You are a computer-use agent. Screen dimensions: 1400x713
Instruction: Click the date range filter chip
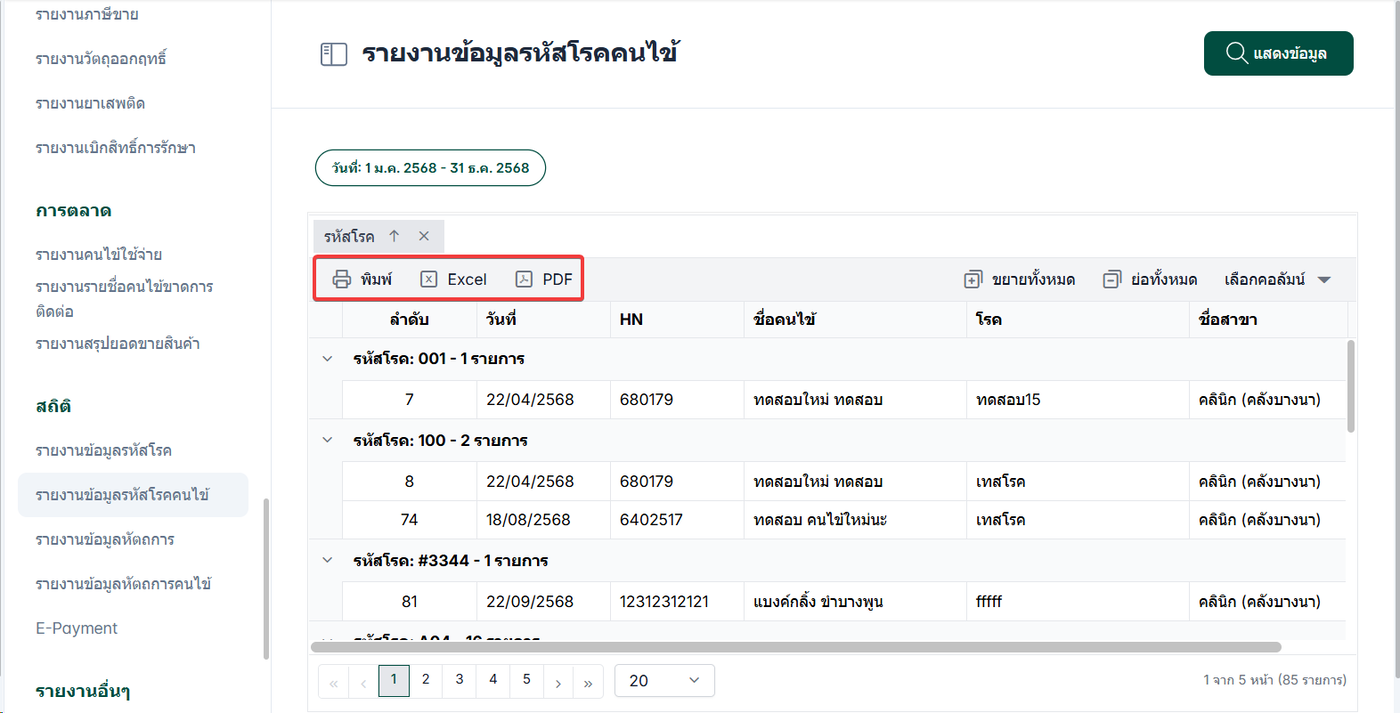coord(431,168)
